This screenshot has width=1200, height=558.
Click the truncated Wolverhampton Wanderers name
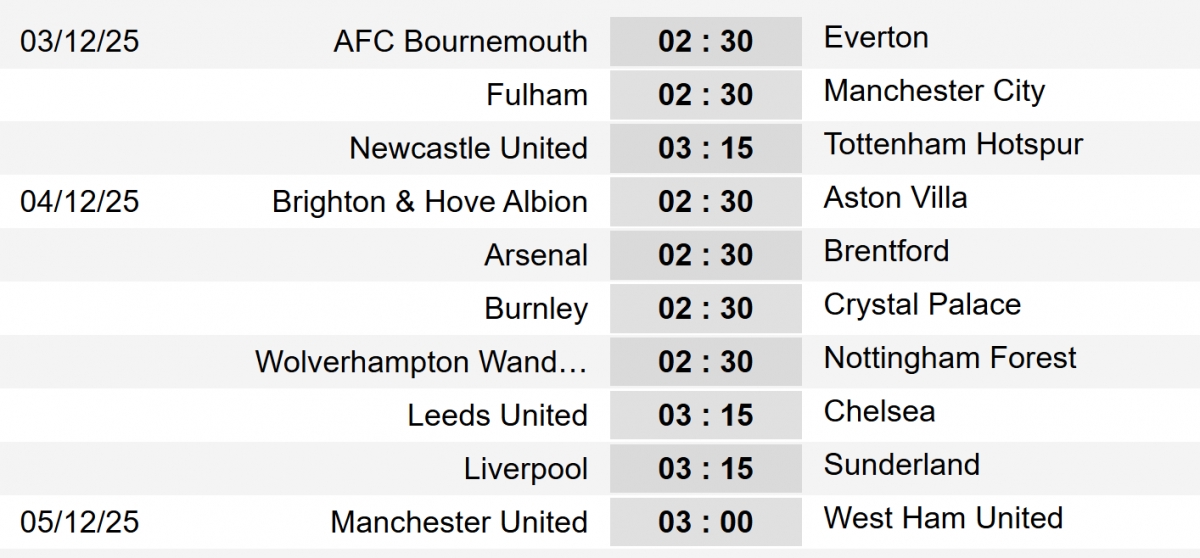(421, 362)
